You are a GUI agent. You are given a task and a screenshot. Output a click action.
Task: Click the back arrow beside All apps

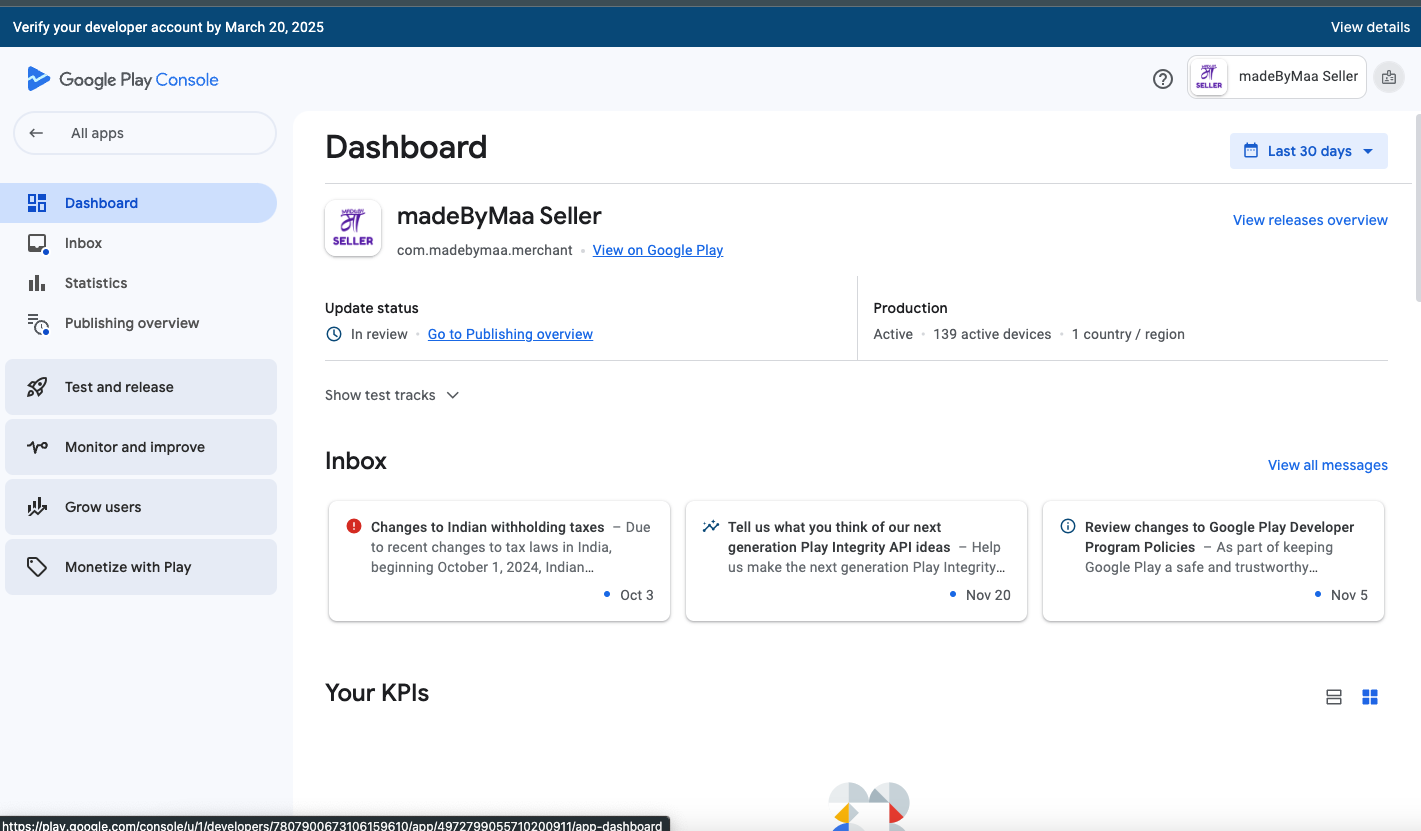tap(37, 133)
